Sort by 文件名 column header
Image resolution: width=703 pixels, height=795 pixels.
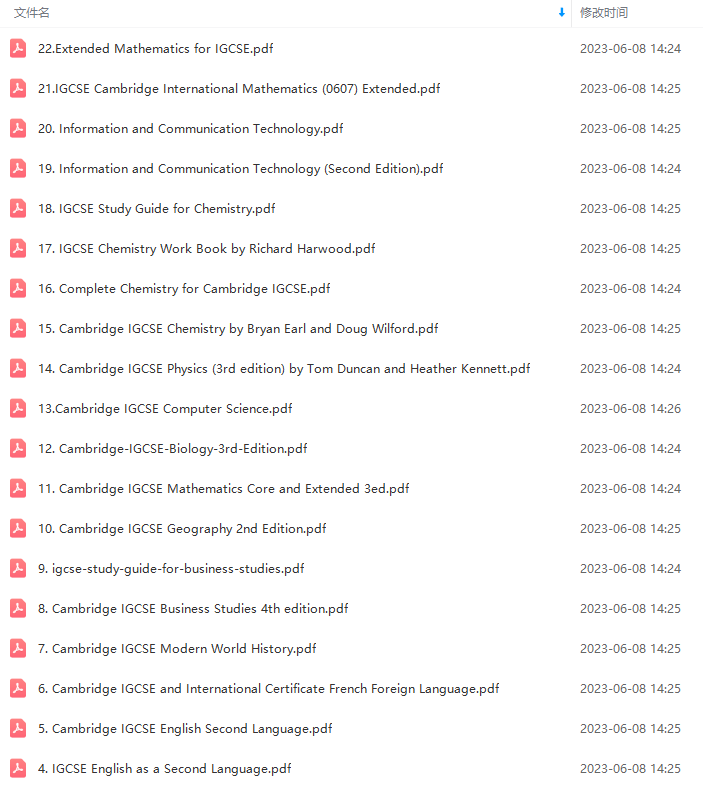31,13
